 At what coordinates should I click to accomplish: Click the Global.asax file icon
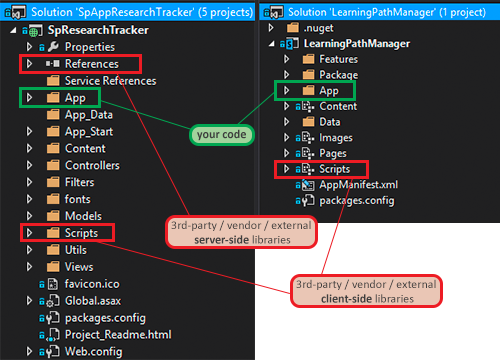click(53, 301)
